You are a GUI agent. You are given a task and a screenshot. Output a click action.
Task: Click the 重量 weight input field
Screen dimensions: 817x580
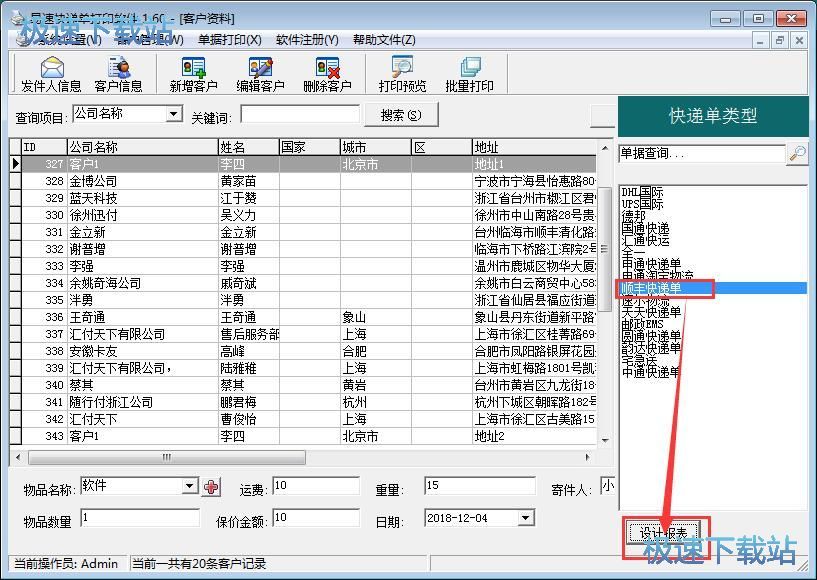[480, 486]
